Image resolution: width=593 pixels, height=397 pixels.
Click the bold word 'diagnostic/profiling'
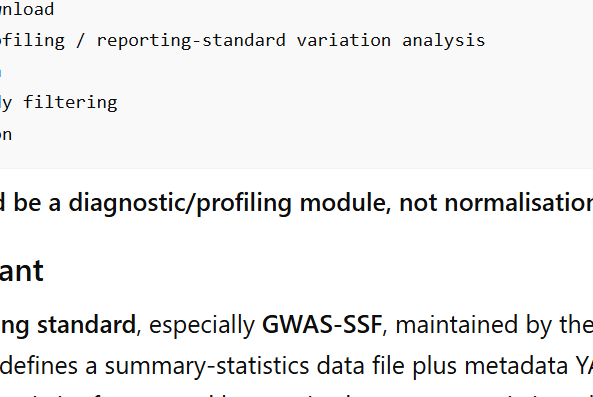coord(180,203)
